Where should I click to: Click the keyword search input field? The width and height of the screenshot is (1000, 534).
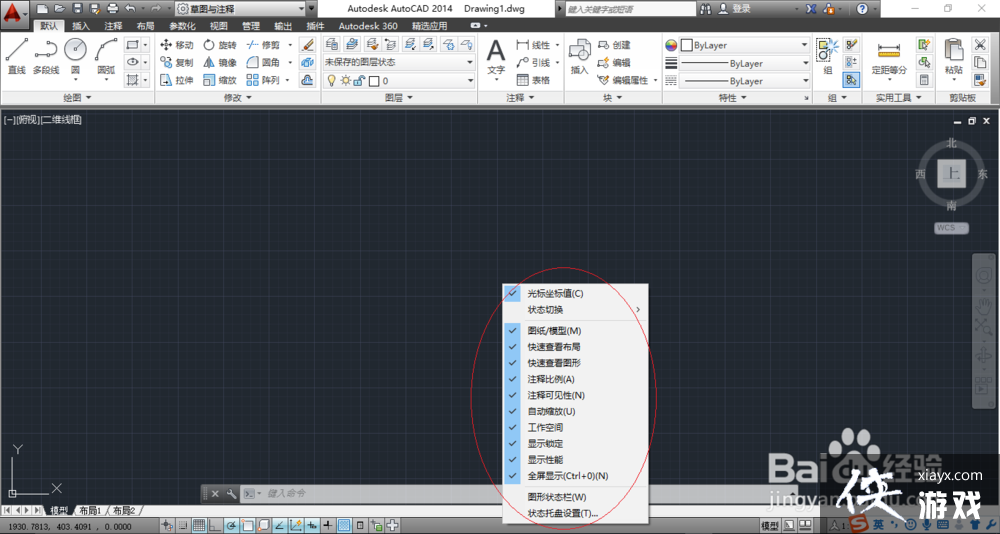[x=630, y=9]
